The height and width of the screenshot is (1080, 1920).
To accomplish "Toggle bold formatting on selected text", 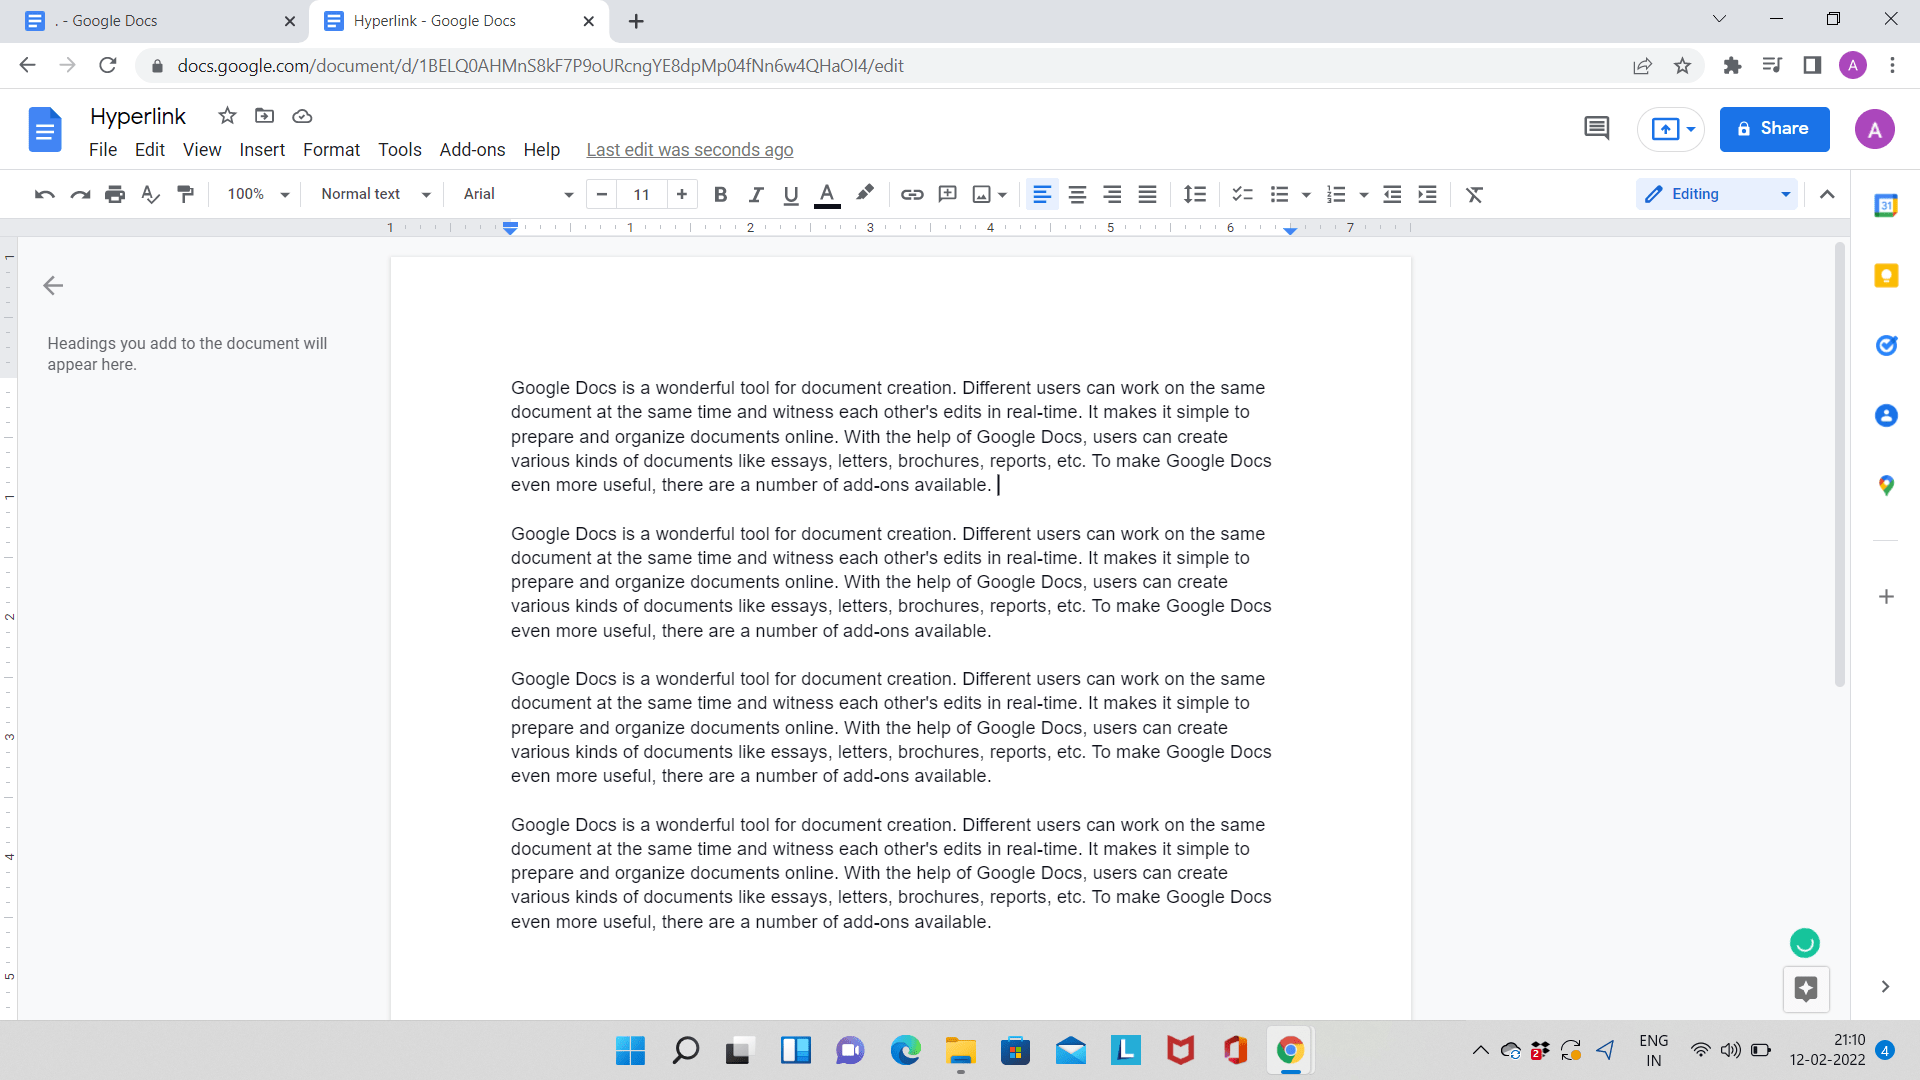I will tap(720, 194).
